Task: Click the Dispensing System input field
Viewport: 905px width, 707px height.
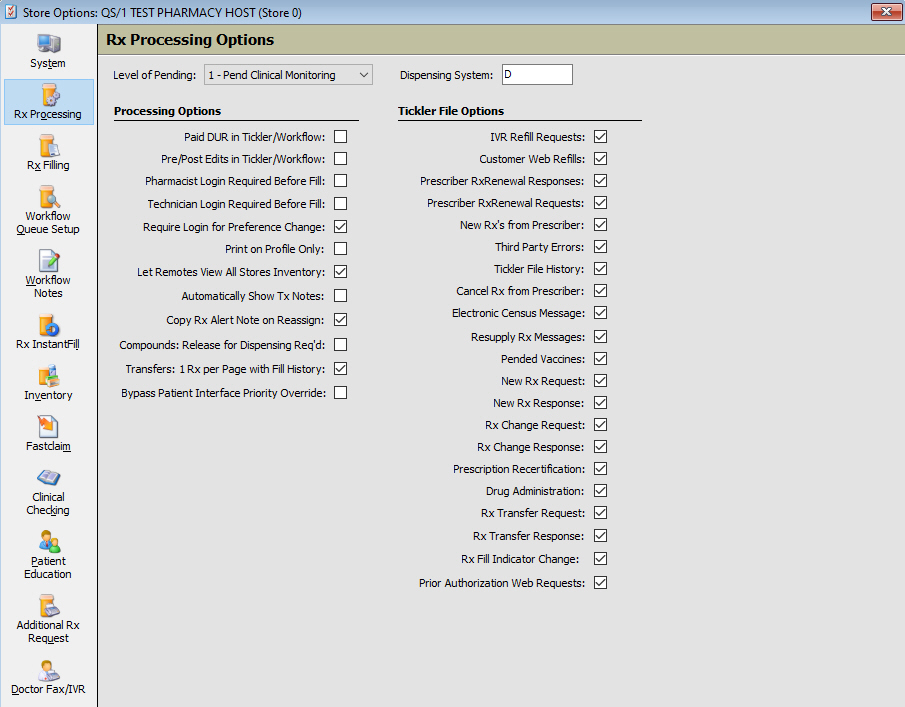Action: [537, 74]
